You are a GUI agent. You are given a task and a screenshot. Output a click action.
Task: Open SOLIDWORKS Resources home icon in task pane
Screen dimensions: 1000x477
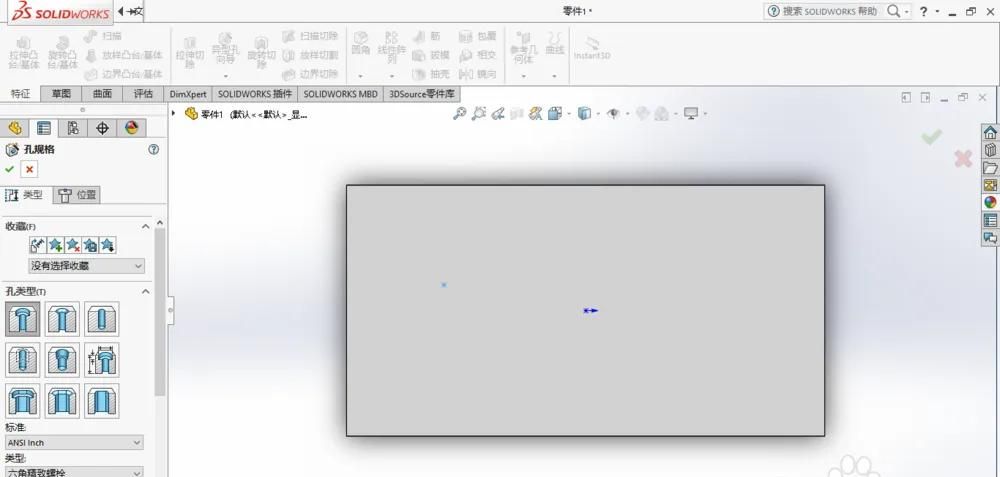coord(990,132)
